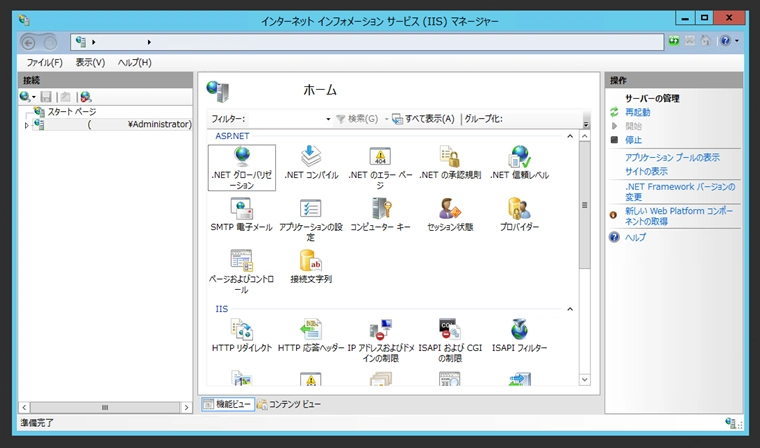
Task: Expand the server node in connections tree
Action: tap(27, 125)
